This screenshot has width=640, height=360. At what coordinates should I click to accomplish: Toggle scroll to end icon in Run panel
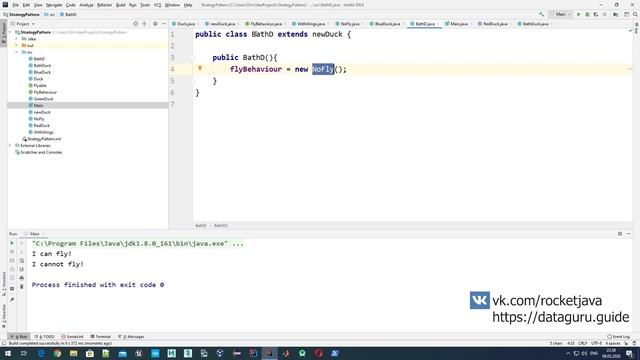22,269
